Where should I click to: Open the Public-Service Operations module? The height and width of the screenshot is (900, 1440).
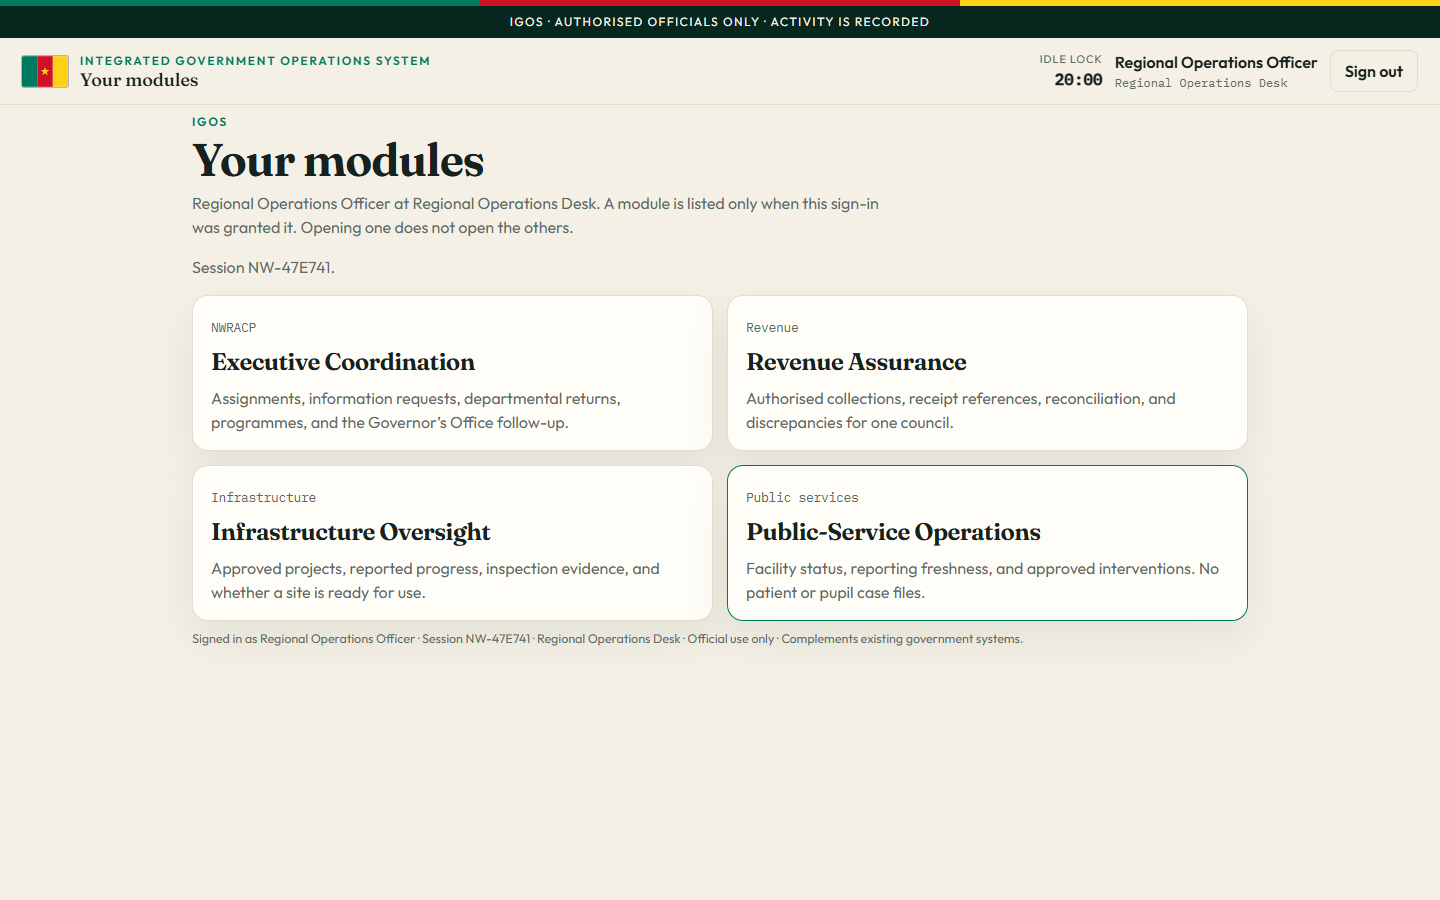tap(987, 543)
